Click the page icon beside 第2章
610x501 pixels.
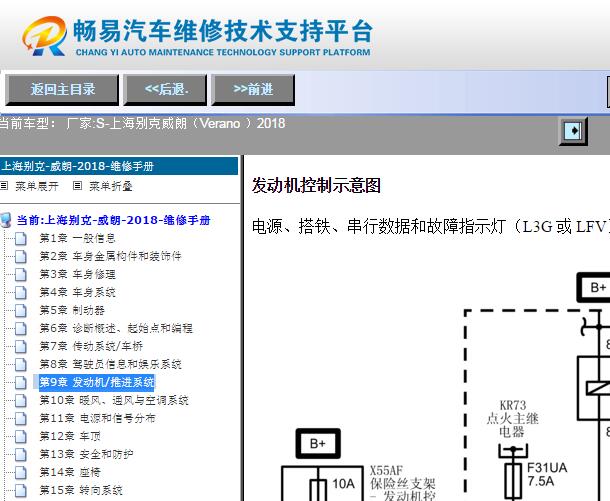(21, 256)
